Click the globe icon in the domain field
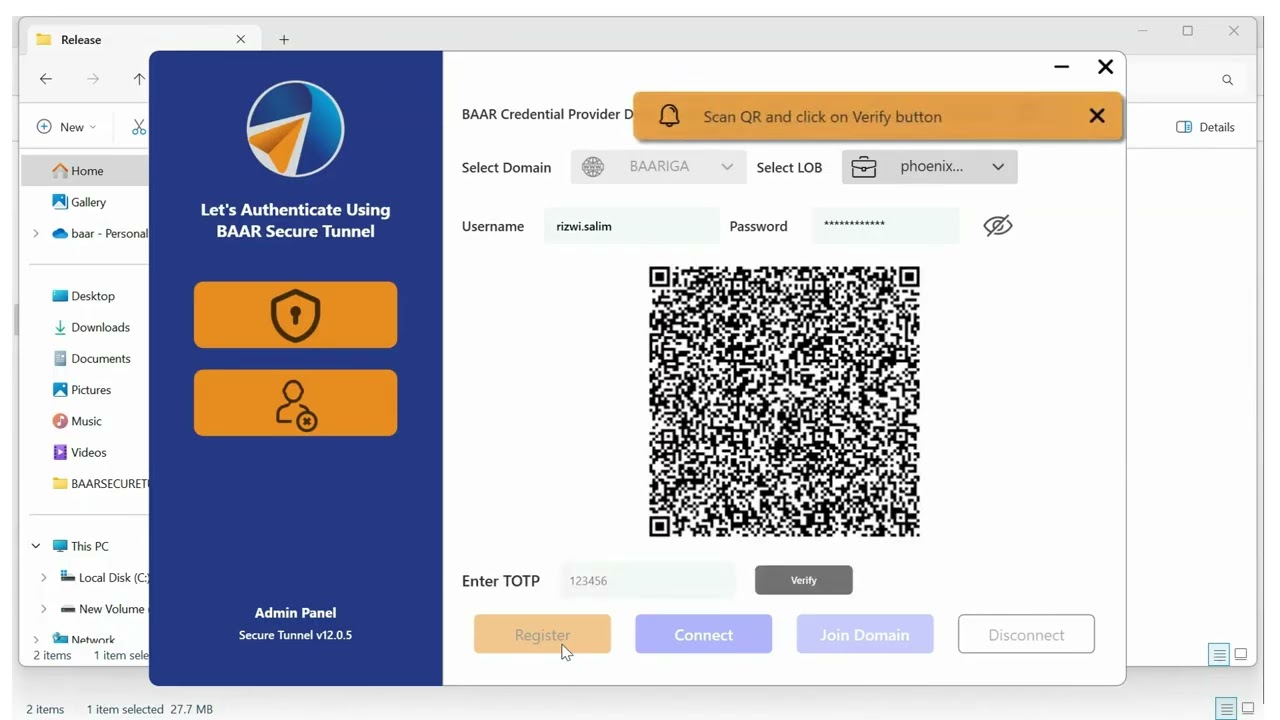 (593, 167)
